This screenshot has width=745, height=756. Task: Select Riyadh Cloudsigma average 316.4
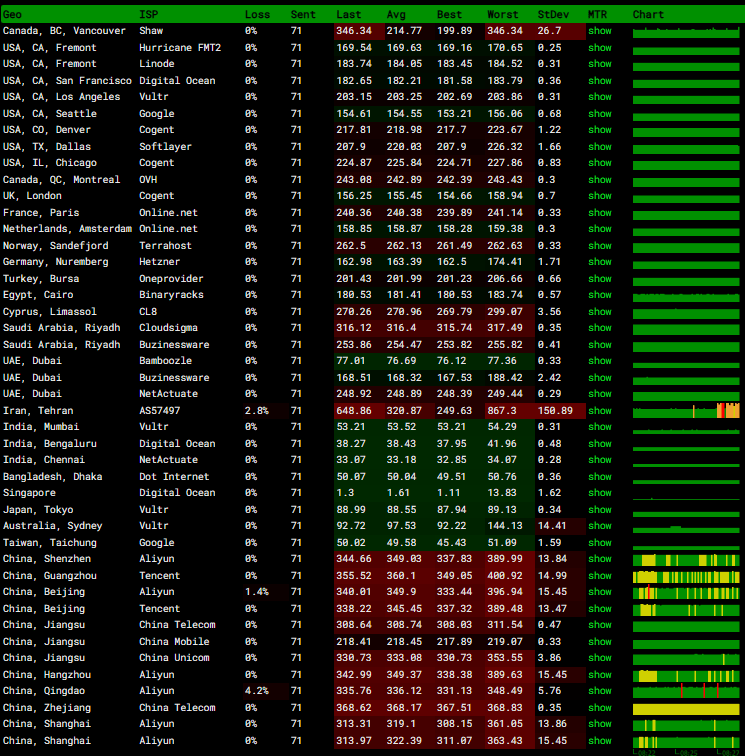401,328
